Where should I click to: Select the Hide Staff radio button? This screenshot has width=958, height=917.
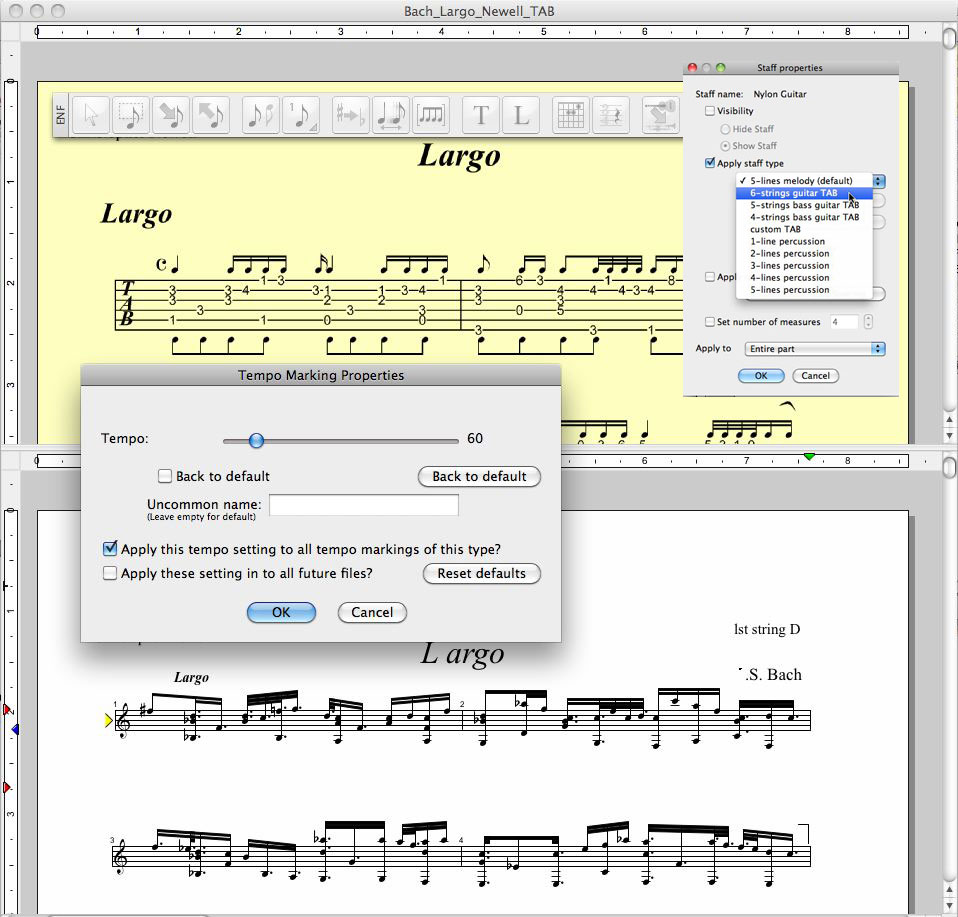point(725,129)
